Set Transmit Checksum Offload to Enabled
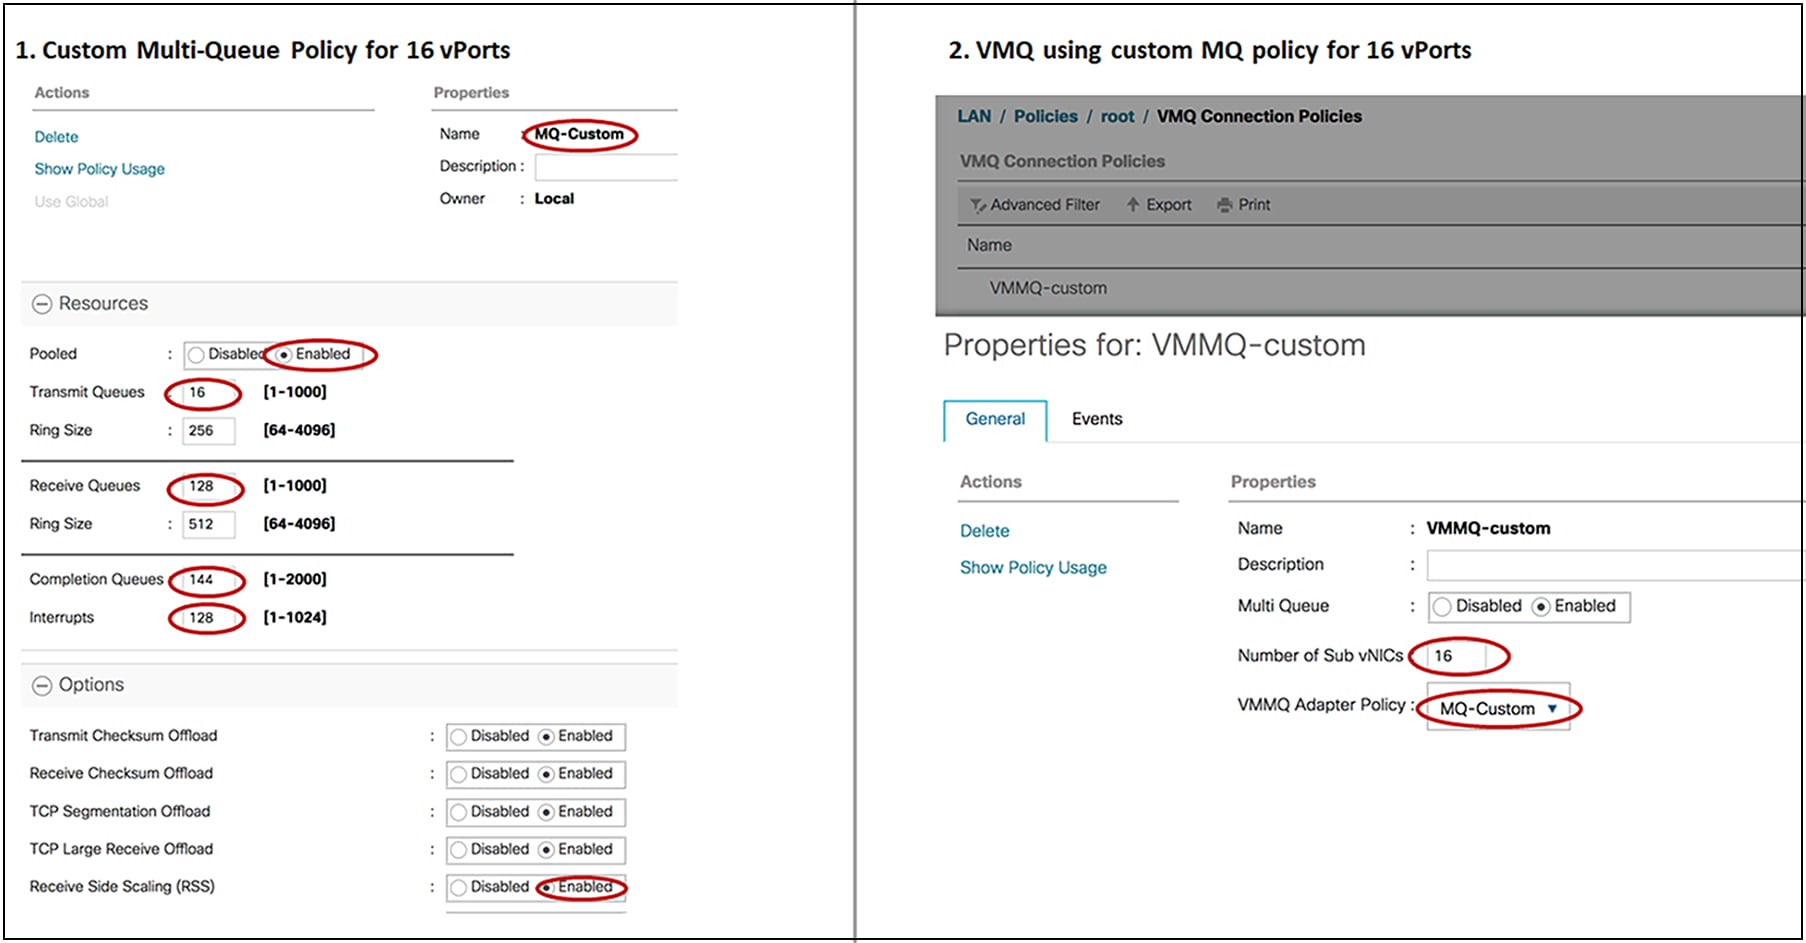Screen dimensions: 1806x943 pos(546,737)
